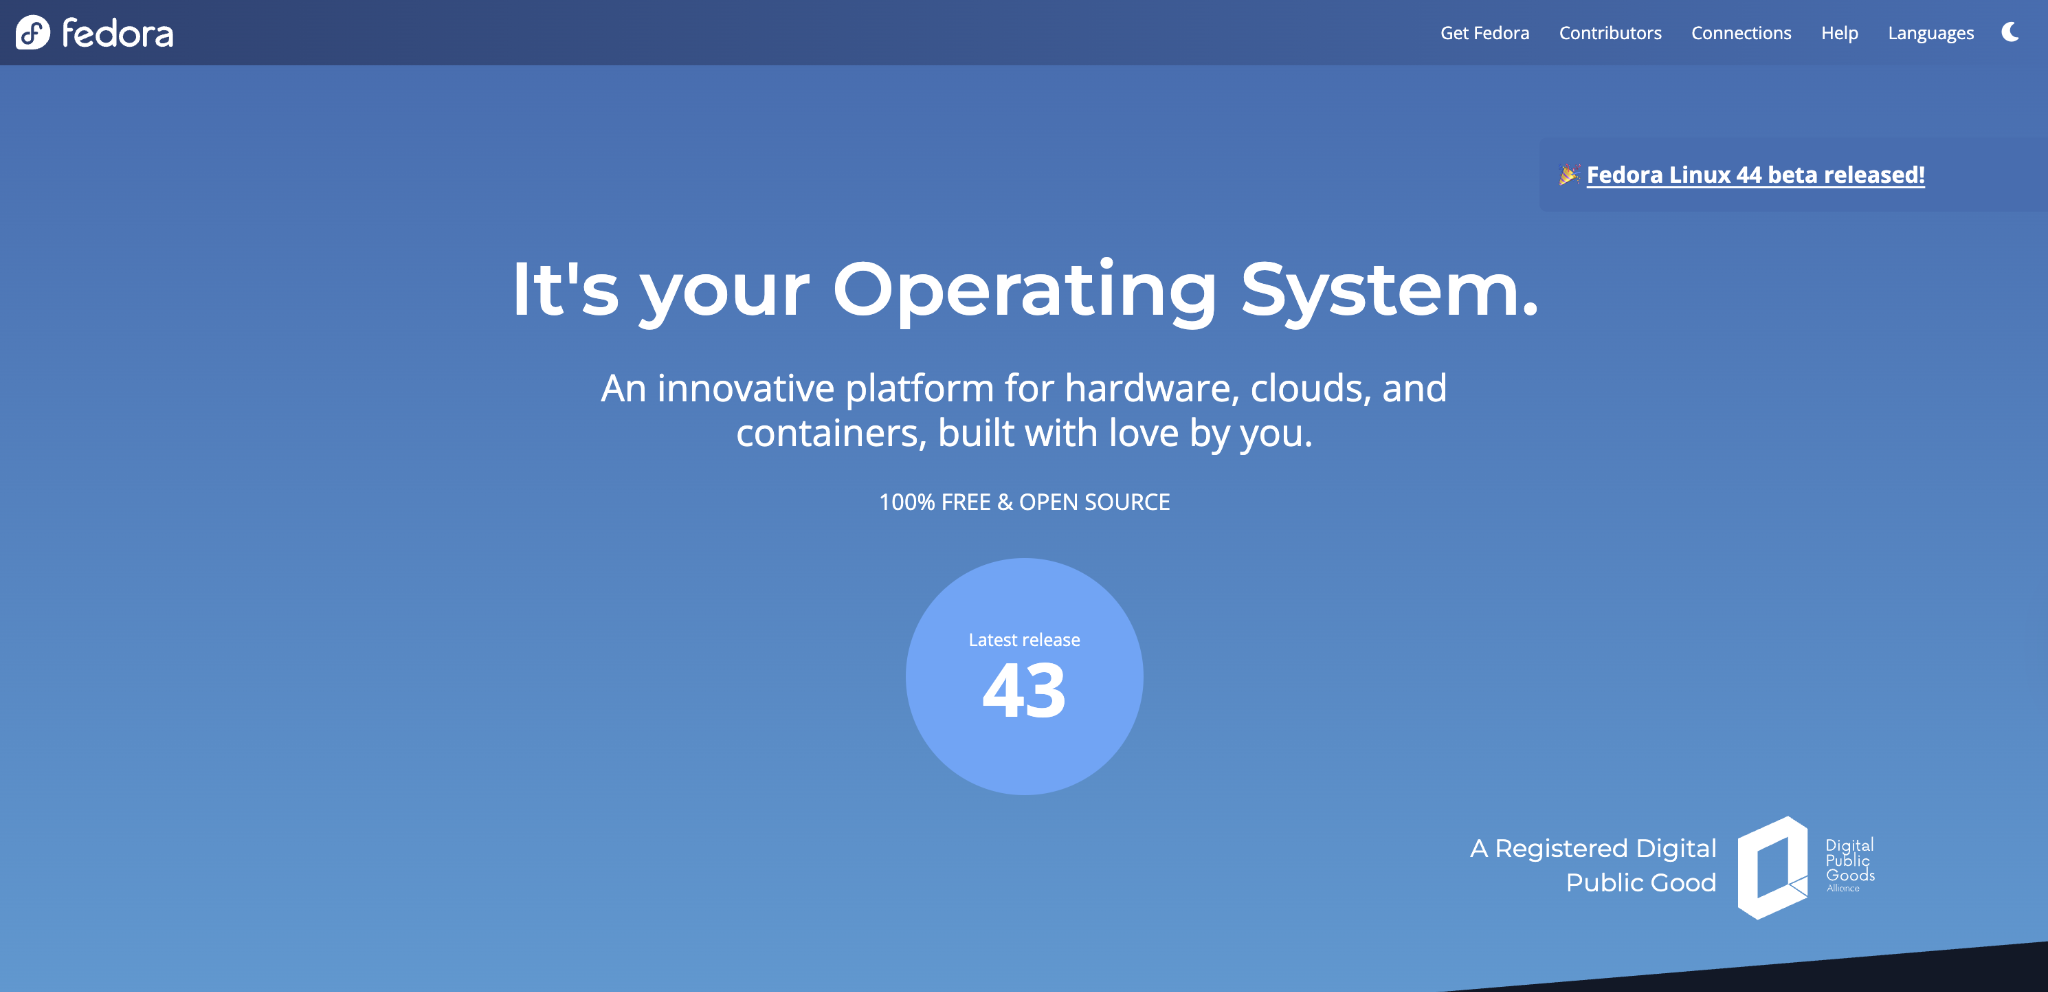This screenshot has height=992, width=2048.
Task: Select Connections in the navigation
Action: (x=1741, y=32)
